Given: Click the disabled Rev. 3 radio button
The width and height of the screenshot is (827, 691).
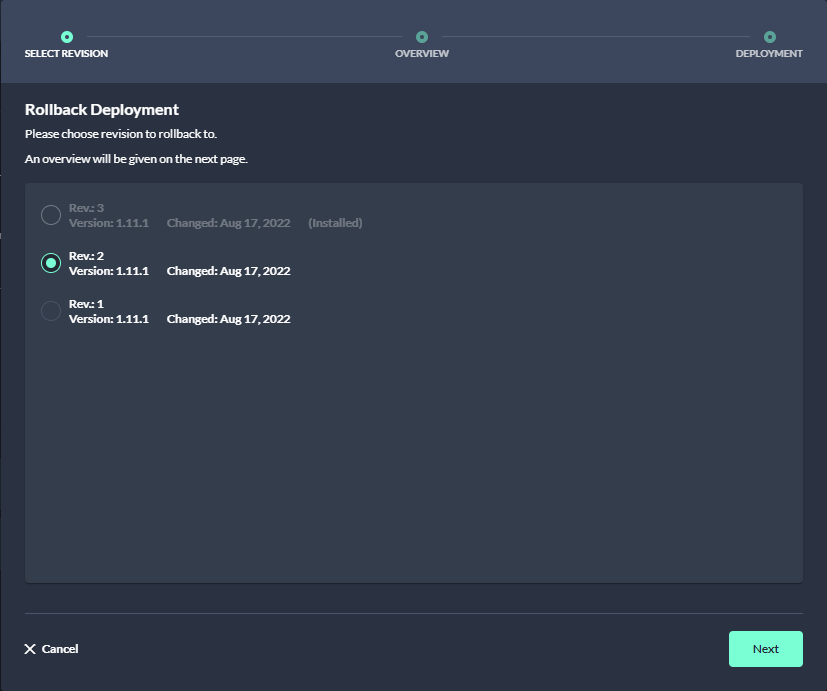Looking at the screenshot, I should tap(51, 215).
